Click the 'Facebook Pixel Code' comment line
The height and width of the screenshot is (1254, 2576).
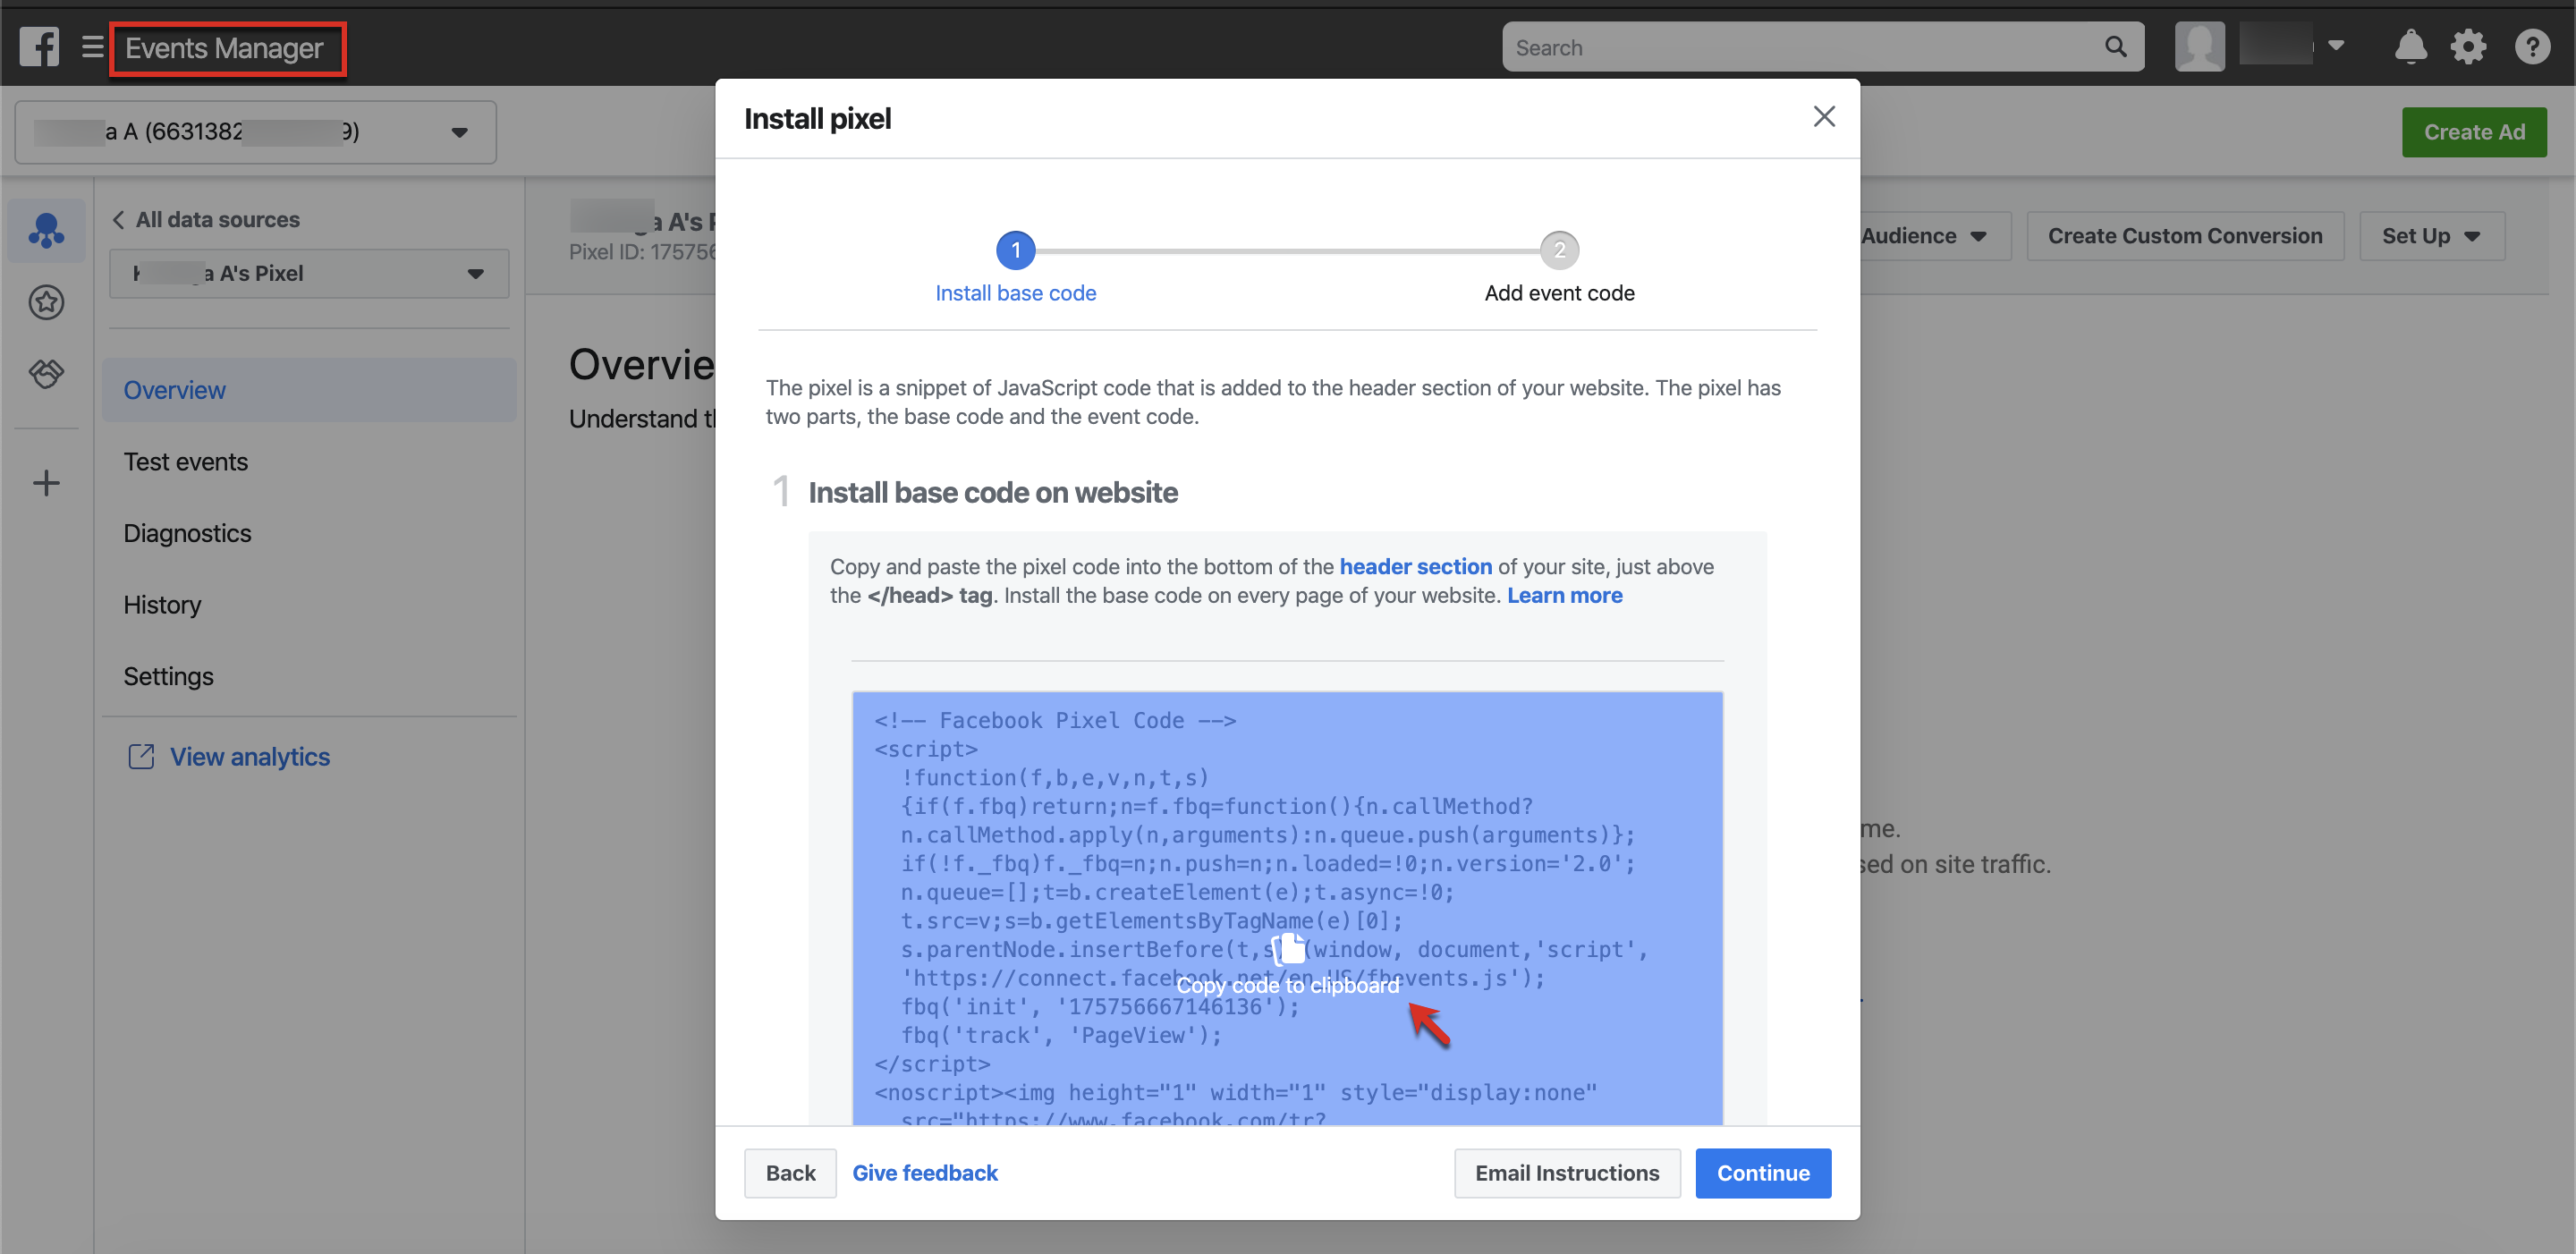[x=1055, y=720]
